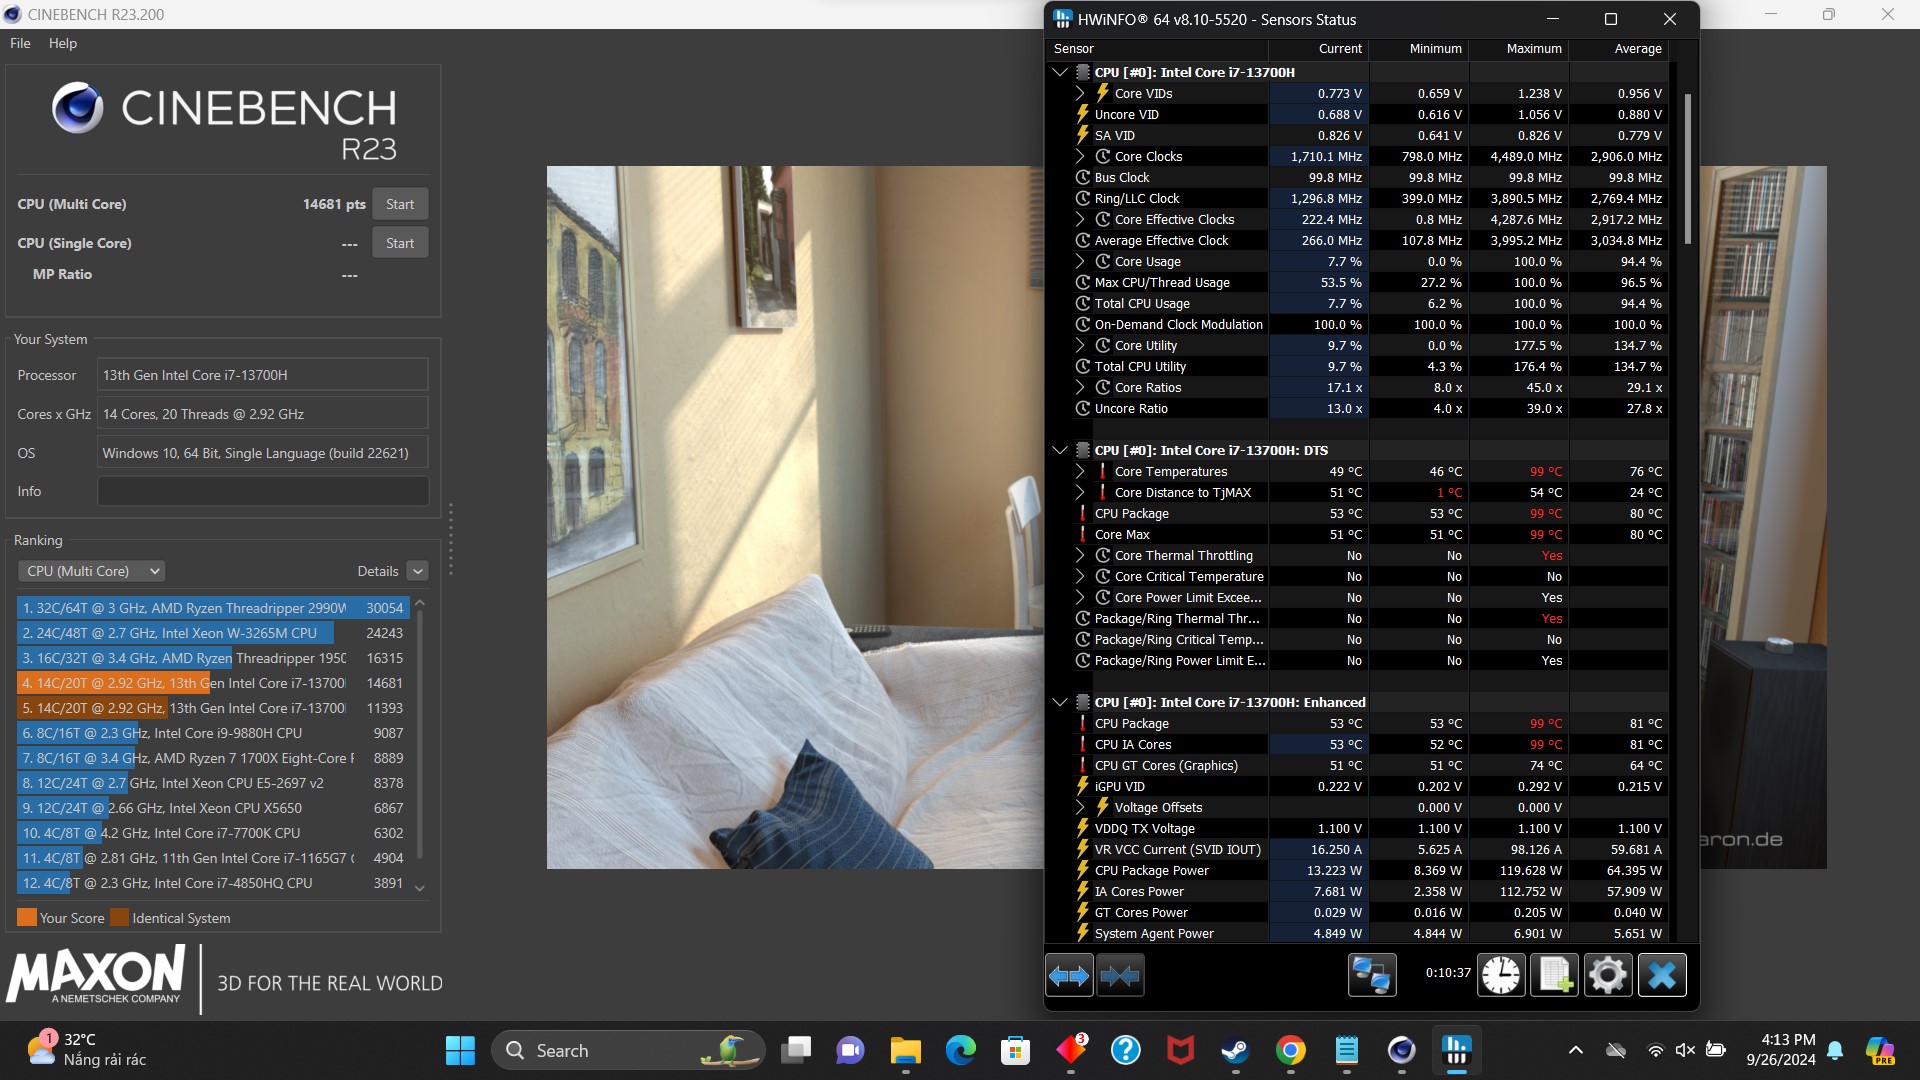1920x1080 pixels.
Task: Close sensors with blue X icon in toolbar
Action: click(x=1662, y=975)
